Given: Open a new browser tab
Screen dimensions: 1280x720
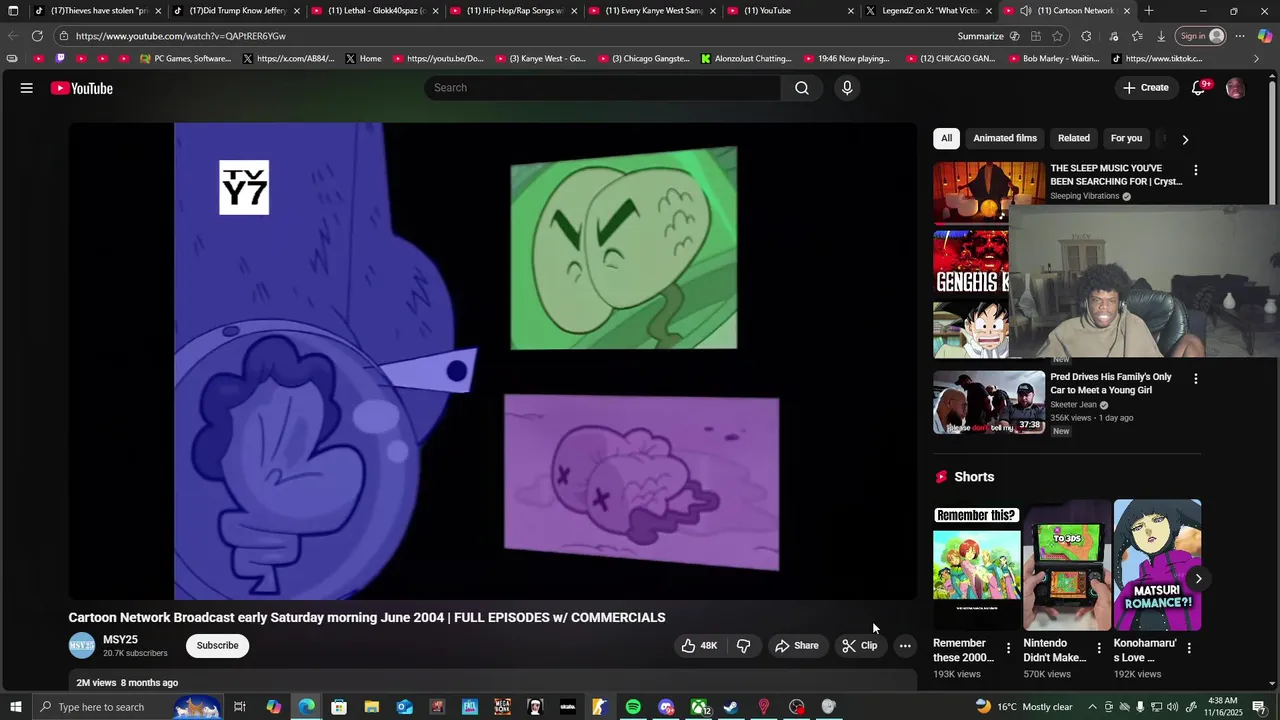Looking at the screenshot, I should click(x=1148, y=11).
